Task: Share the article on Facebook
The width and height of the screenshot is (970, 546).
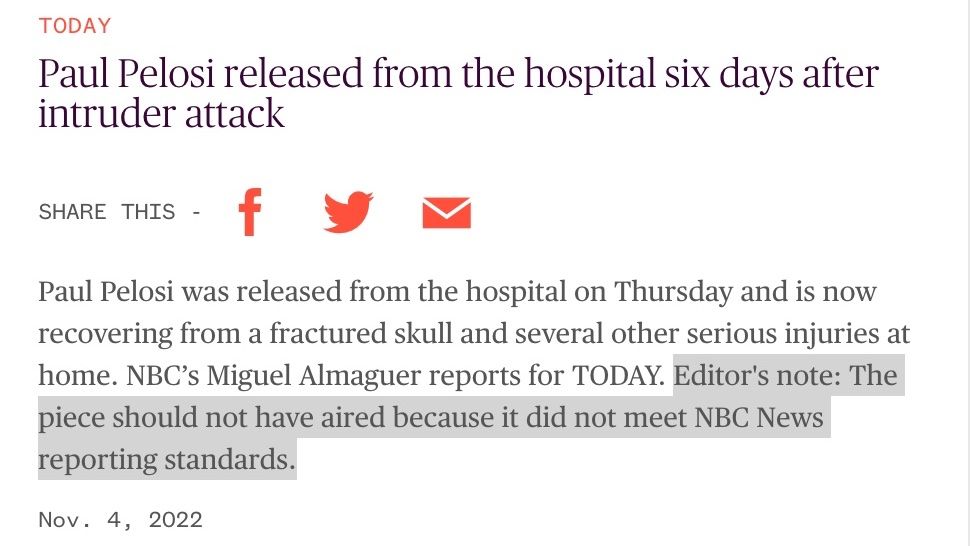Action: [x=250, y=212]
